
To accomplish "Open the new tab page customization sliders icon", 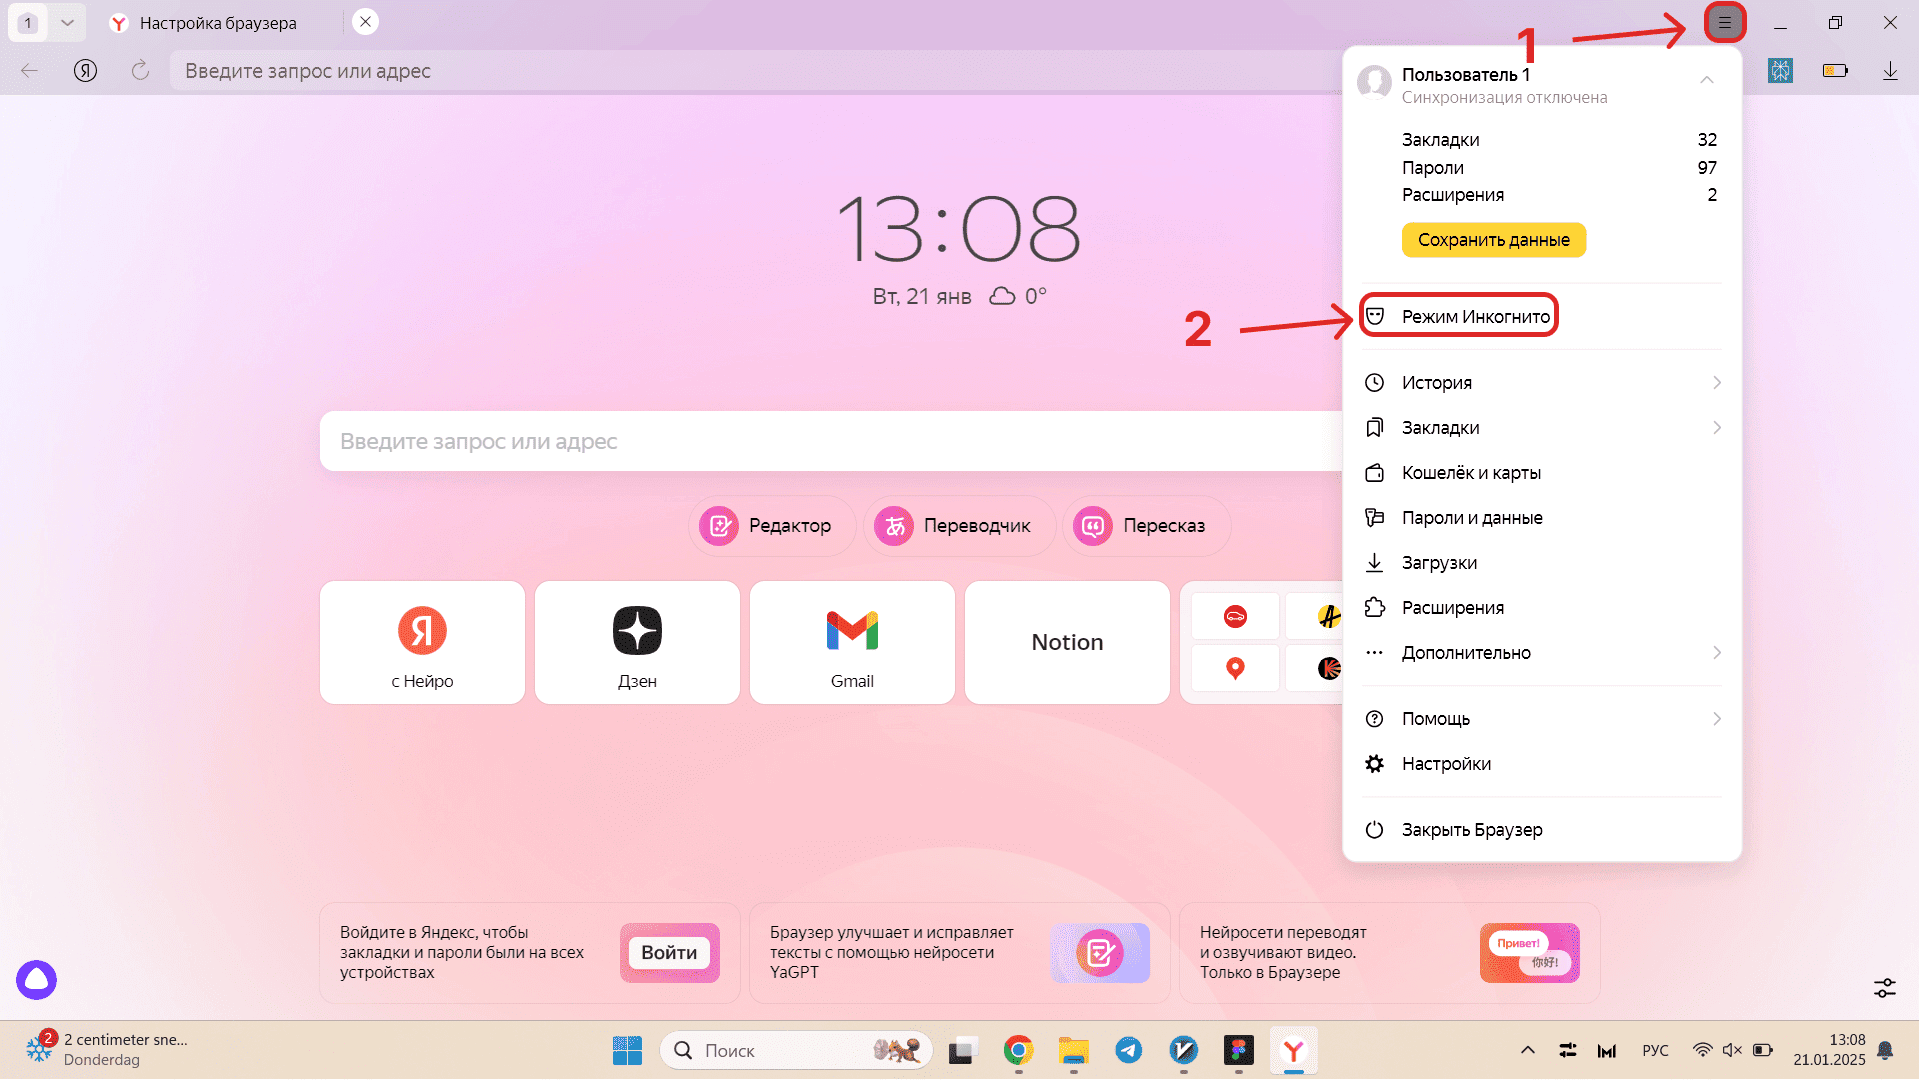I will pyautogui.click(x=1885, y=988).
